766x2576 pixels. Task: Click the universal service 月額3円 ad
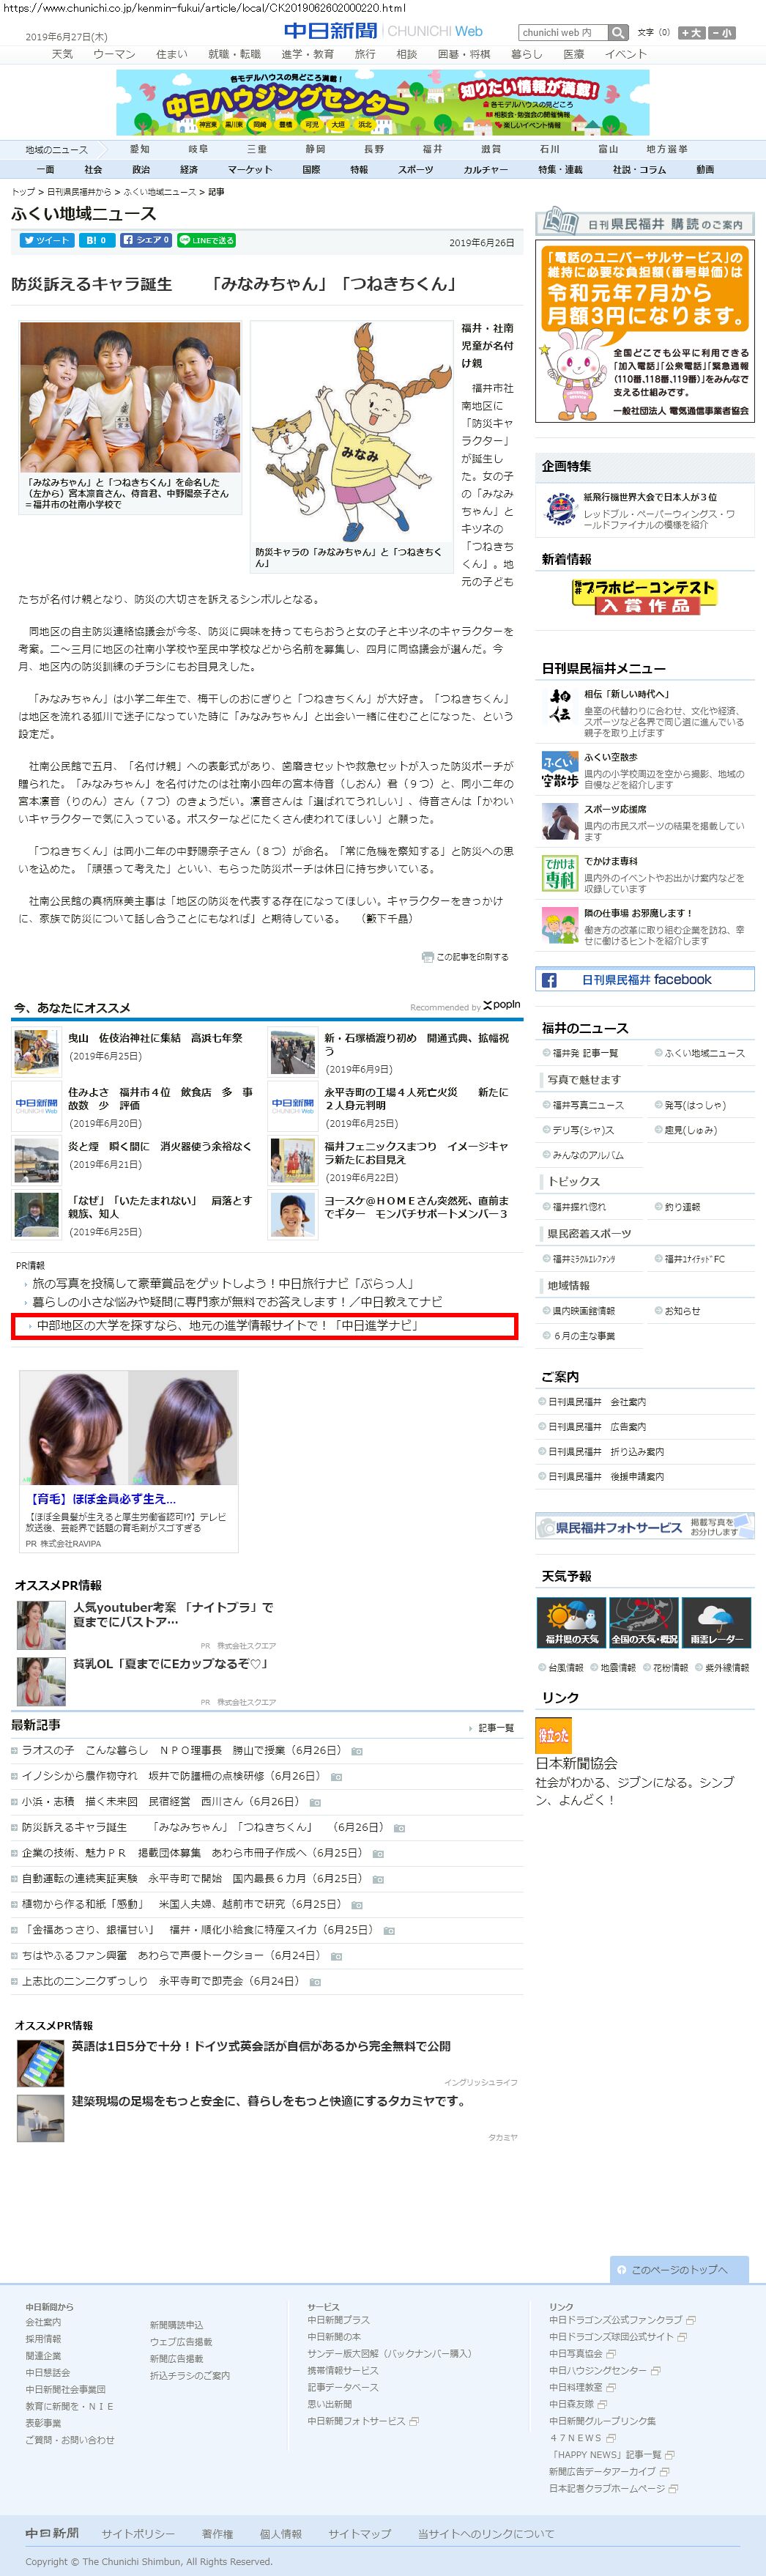[x=645, y=331]
